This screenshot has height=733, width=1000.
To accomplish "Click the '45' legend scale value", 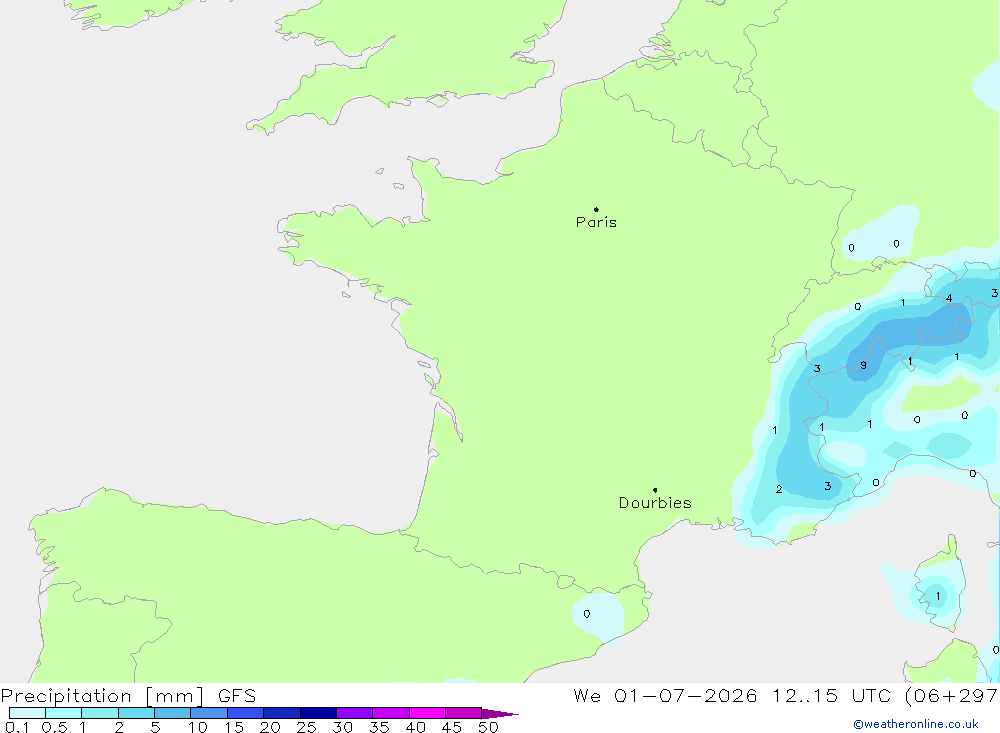I will coord(452,727).
